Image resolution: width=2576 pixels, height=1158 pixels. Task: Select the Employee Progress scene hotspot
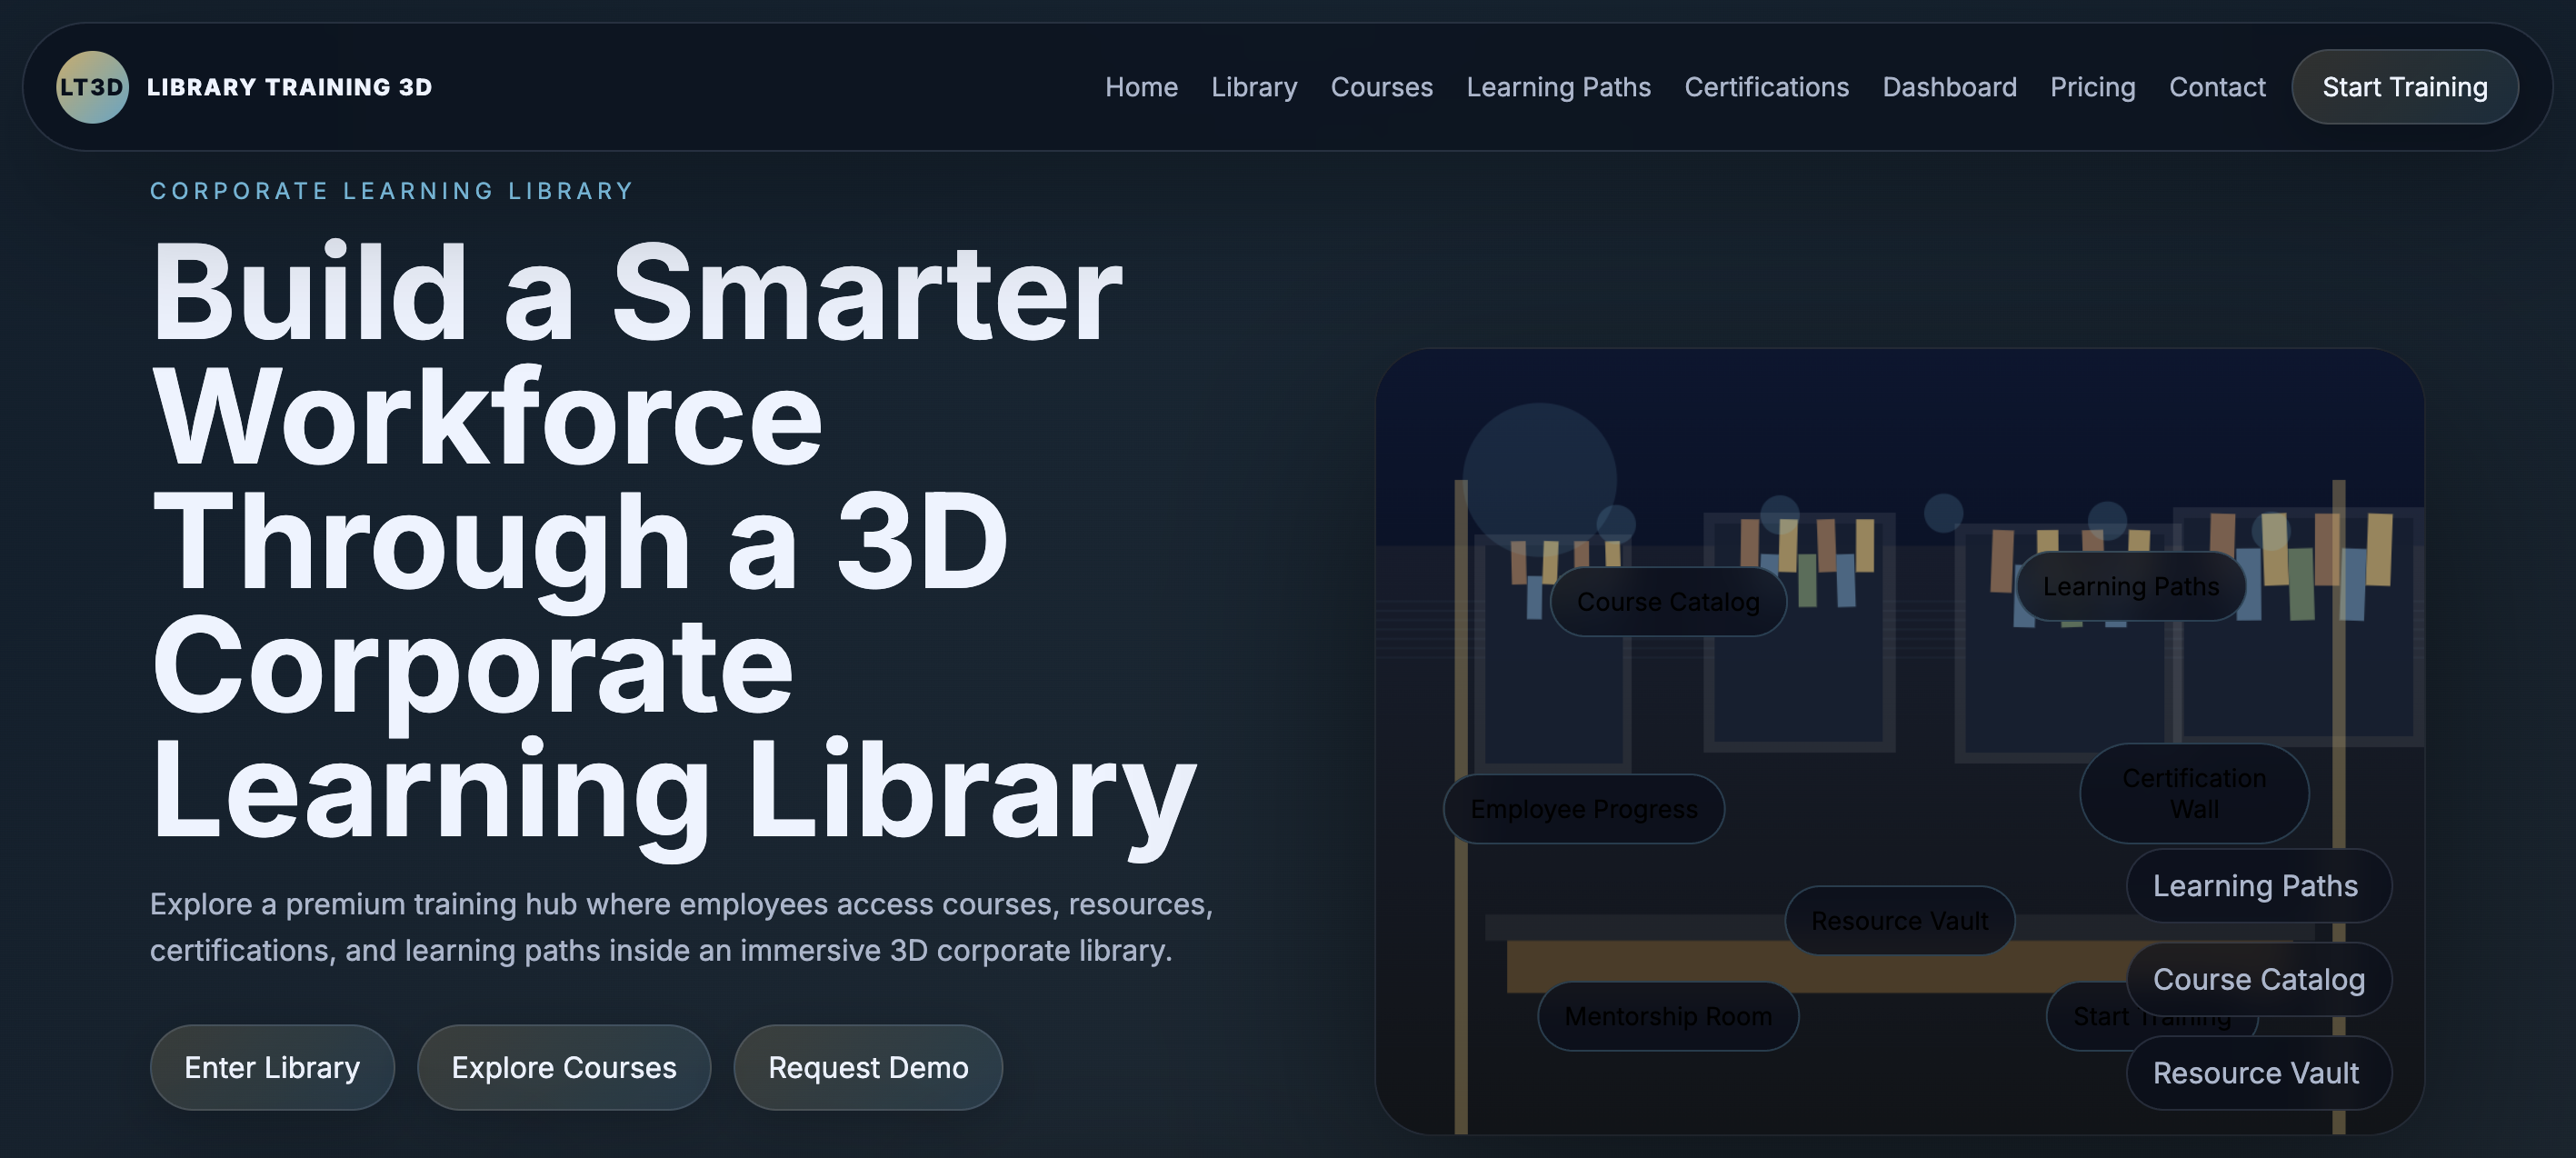click(1583, 808)
